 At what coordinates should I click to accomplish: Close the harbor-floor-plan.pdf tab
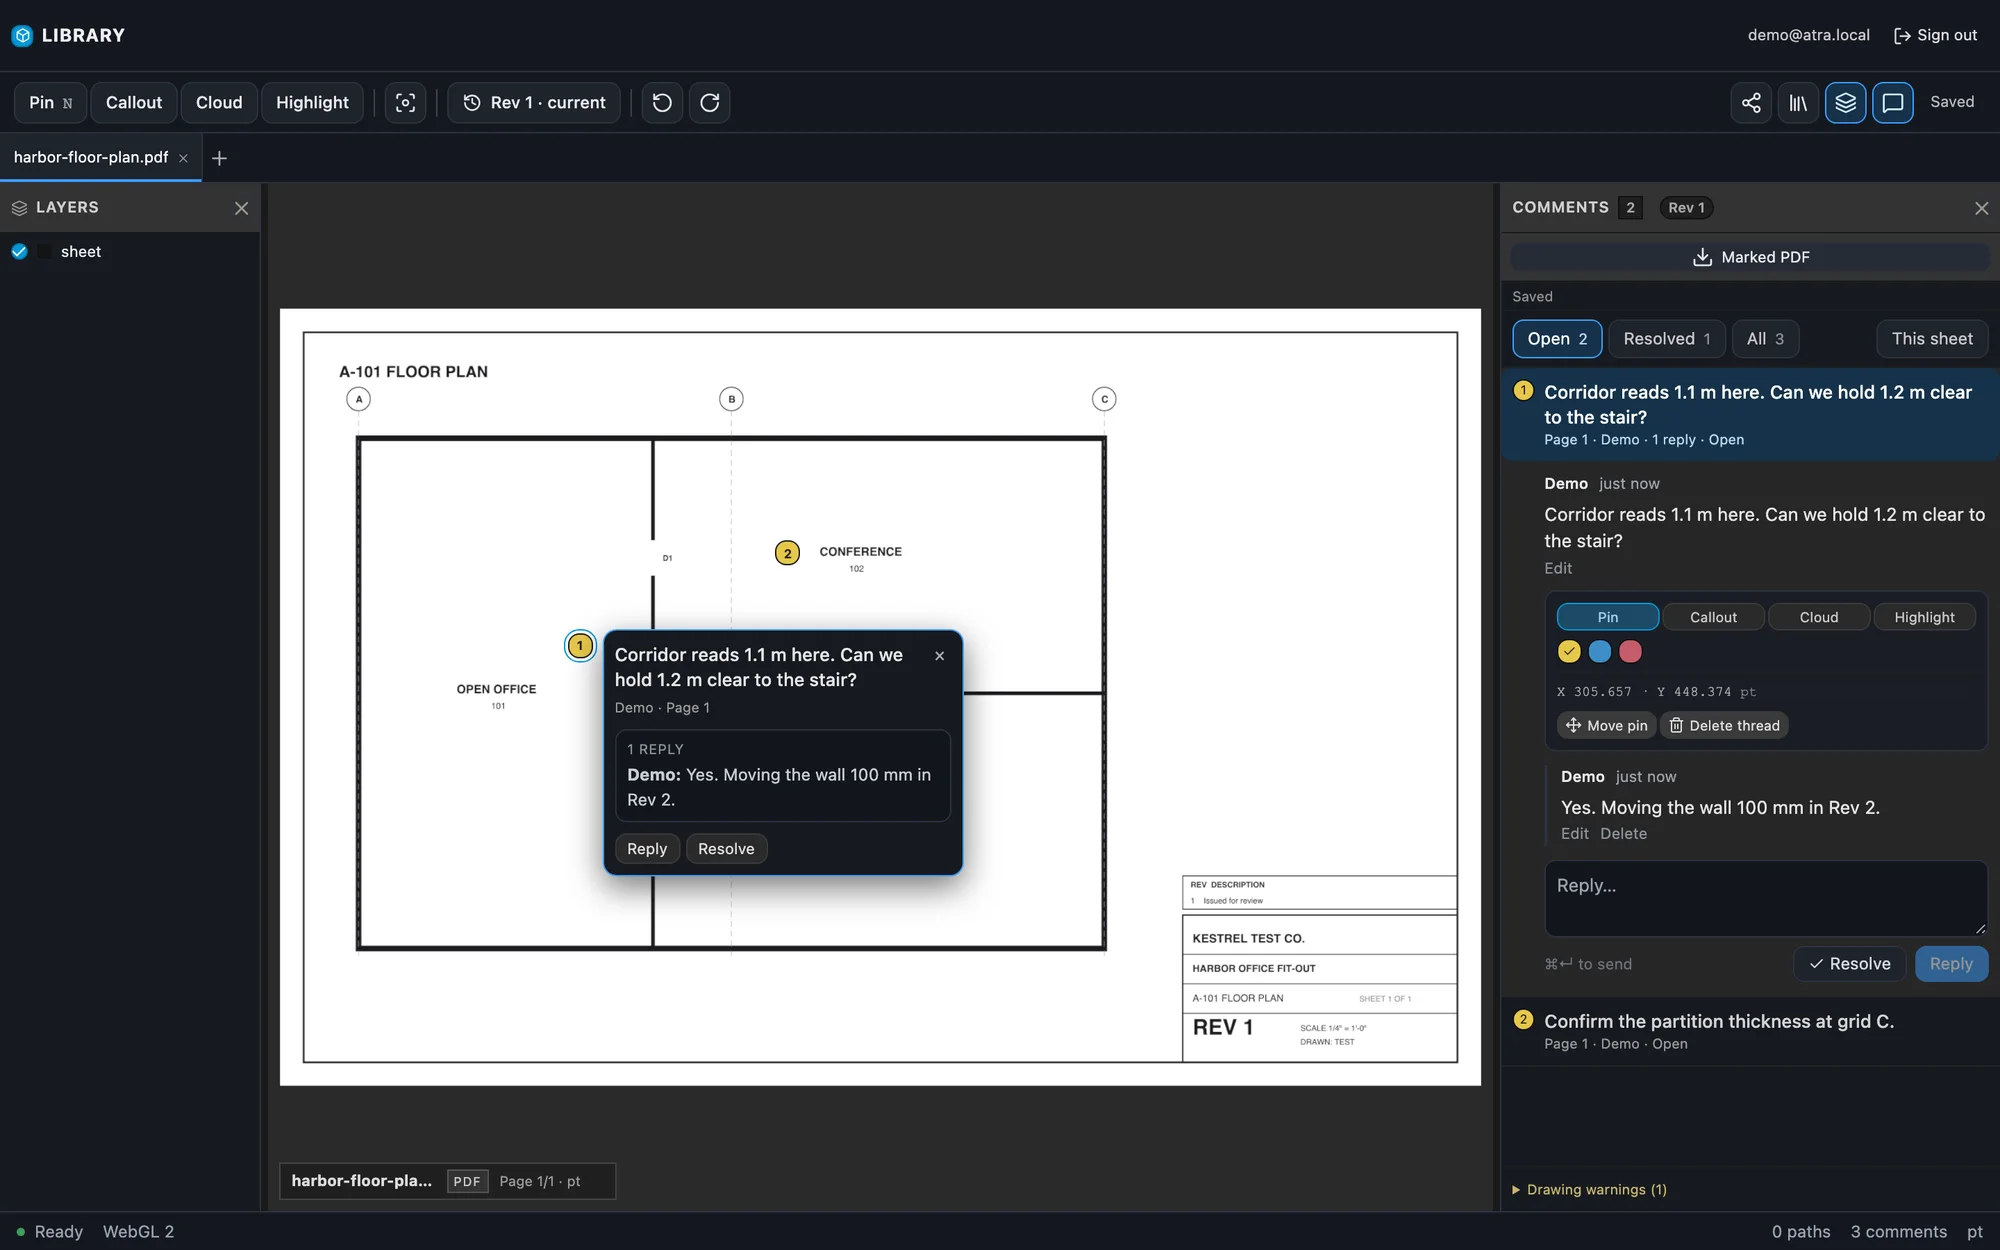coord(183,158)
